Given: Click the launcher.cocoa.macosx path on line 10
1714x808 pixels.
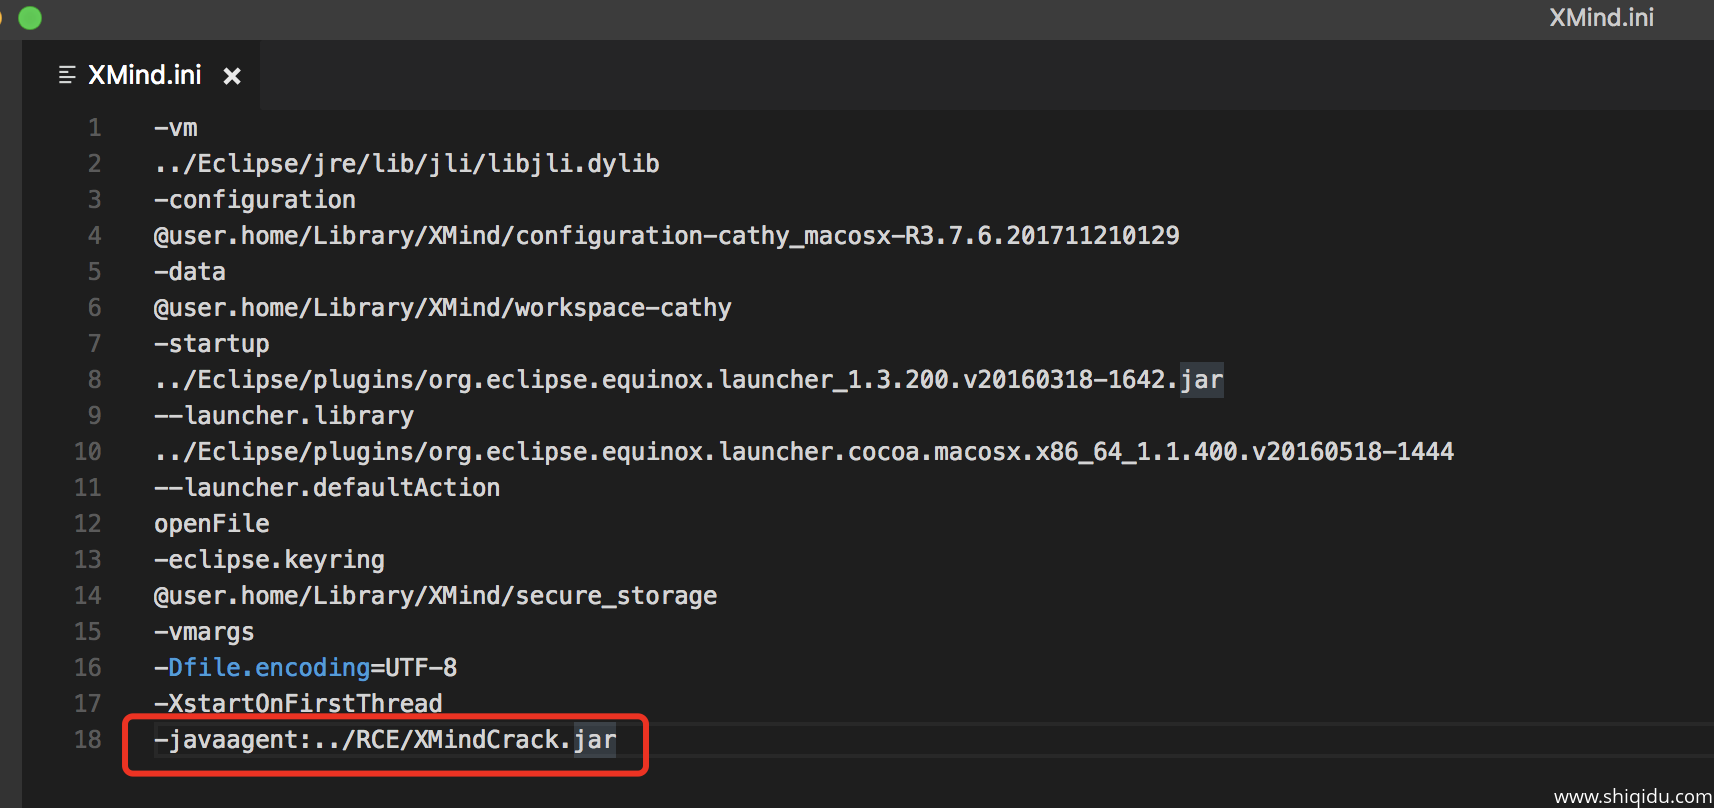Looking at the screenshot, I should [804, 452].
